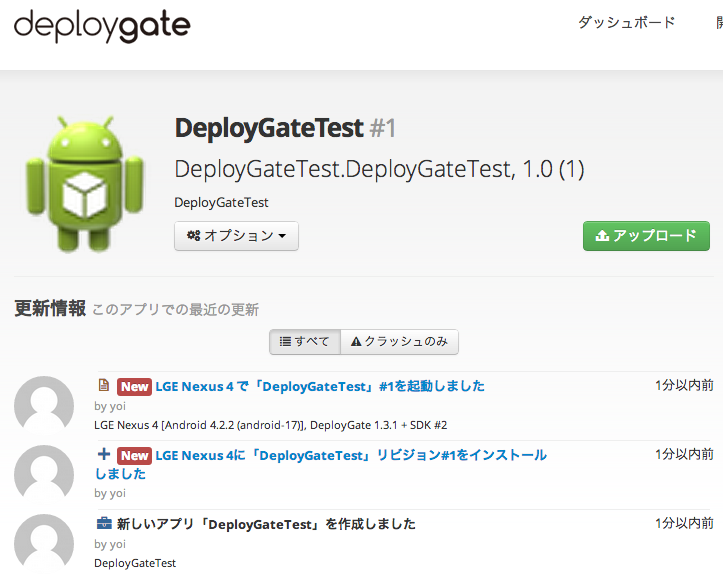
Task: Open the オプション dropdown
Action: pyautogui.click(x=237, y=236)
